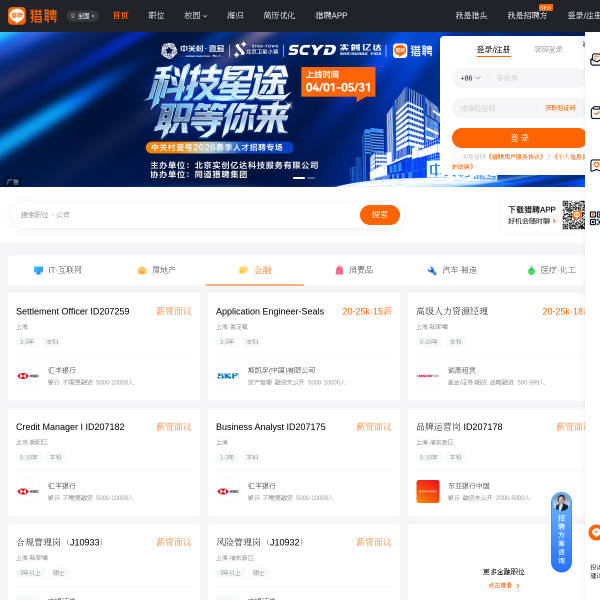Click the auto manufacturing wrench icon
600x600 pixels.
[x=432, y=271]
